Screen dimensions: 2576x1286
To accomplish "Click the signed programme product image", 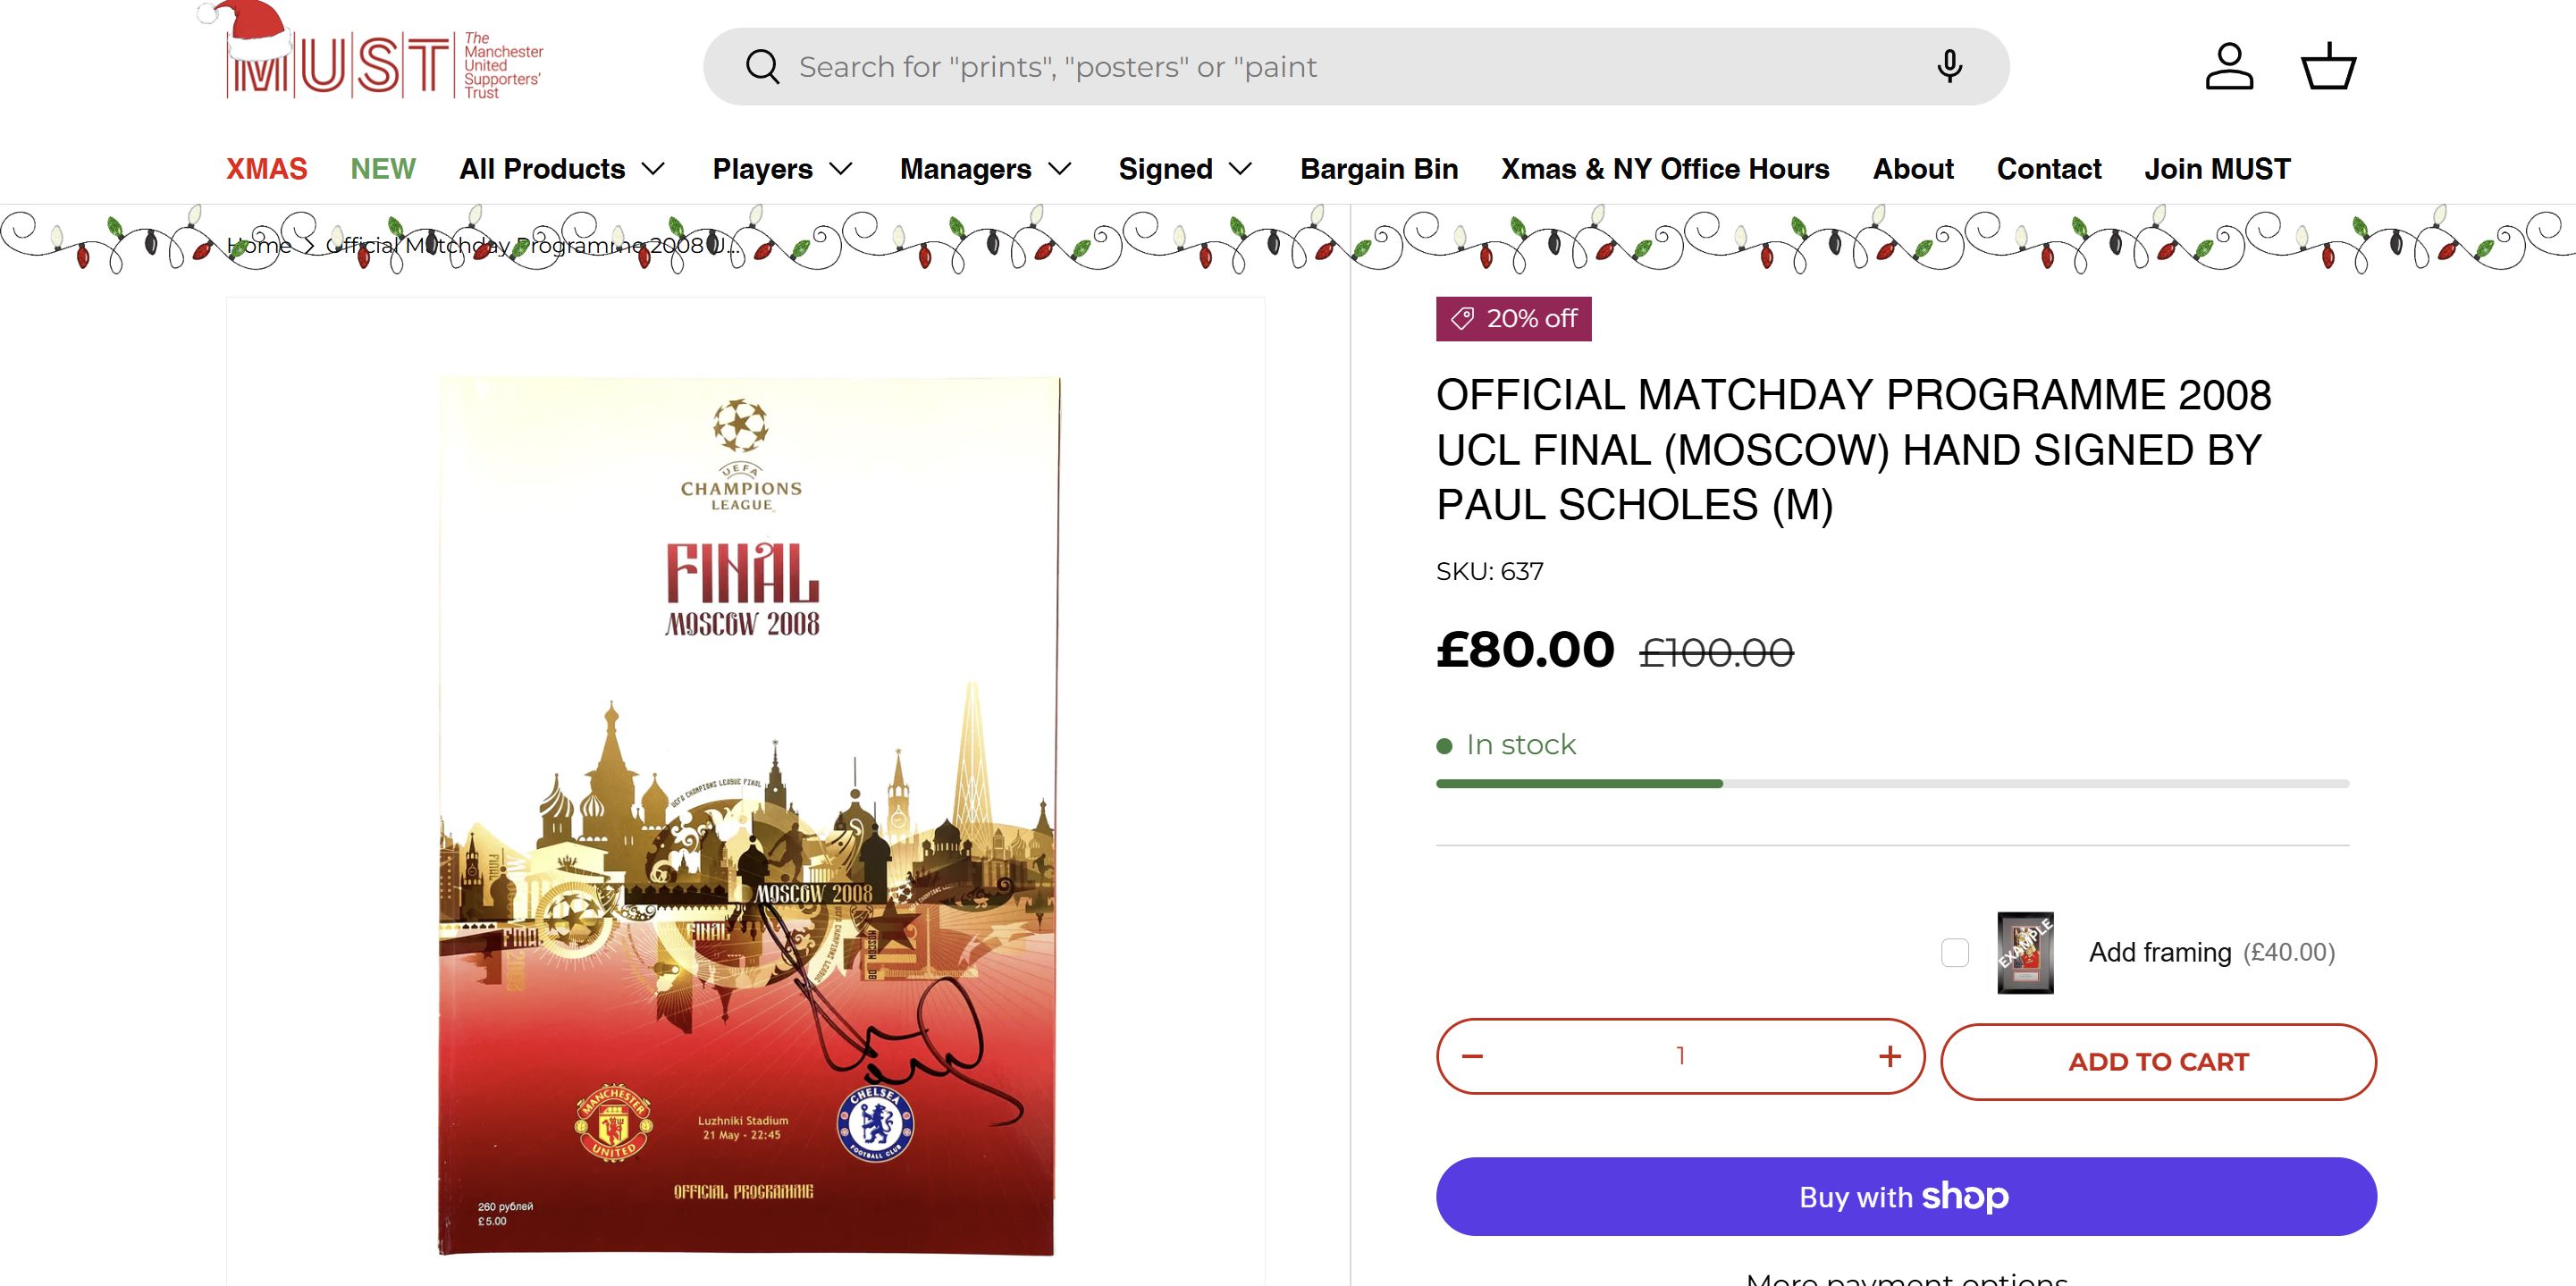I will pos(746,815).
